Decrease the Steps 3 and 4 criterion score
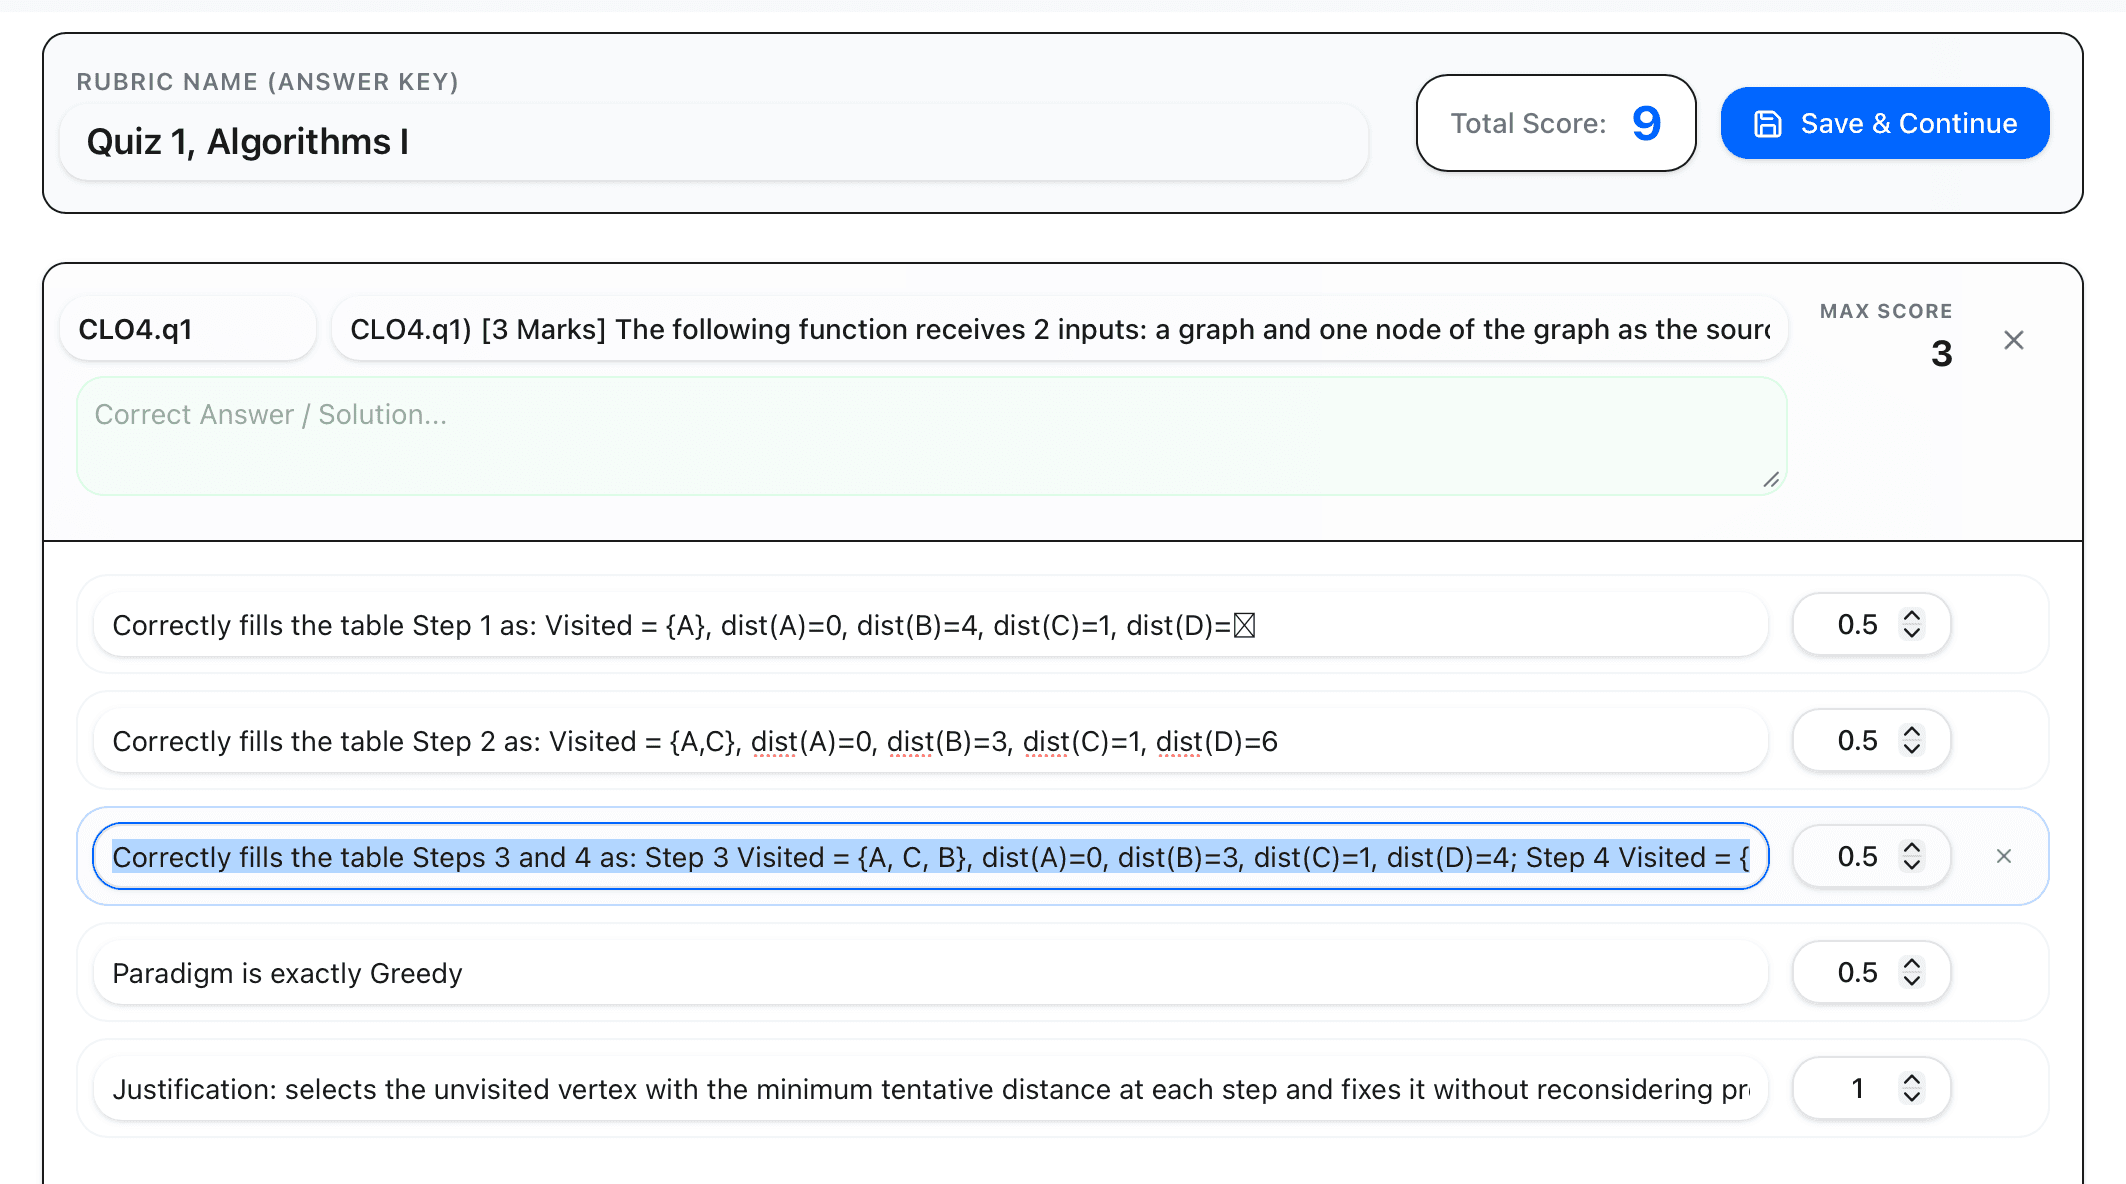 click(x=1912, y=865)
